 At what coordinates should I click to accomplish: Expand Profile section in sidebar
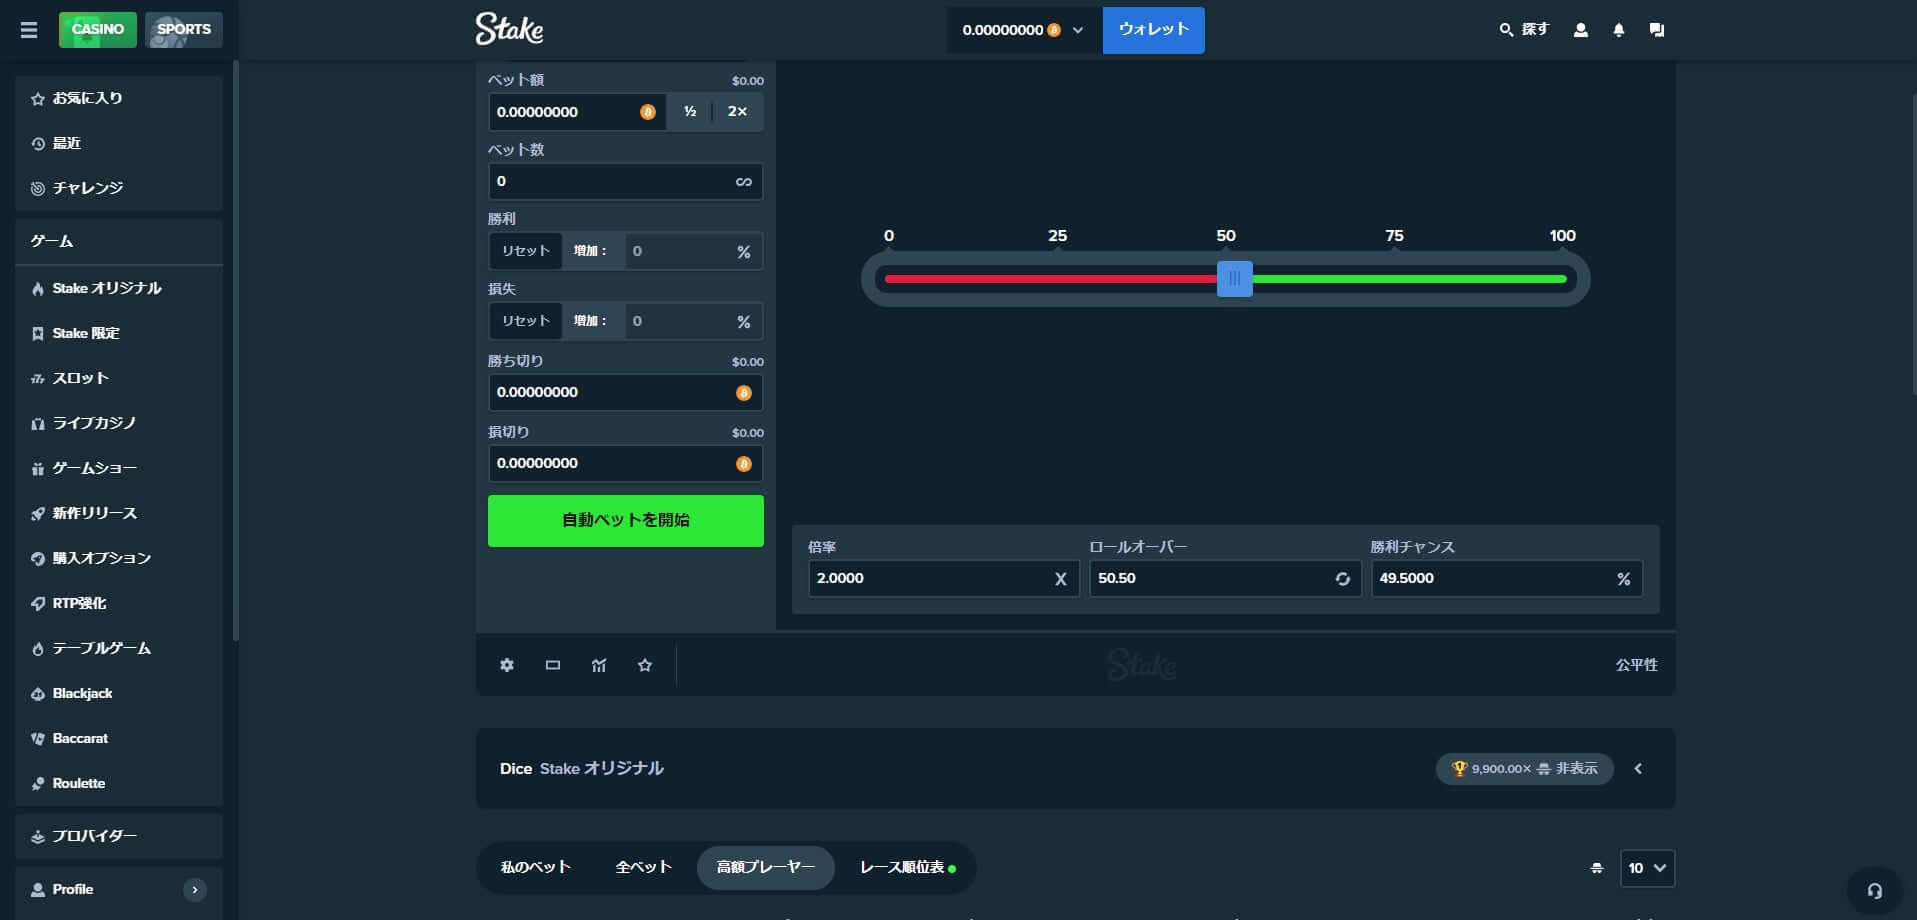click(195, 890)
